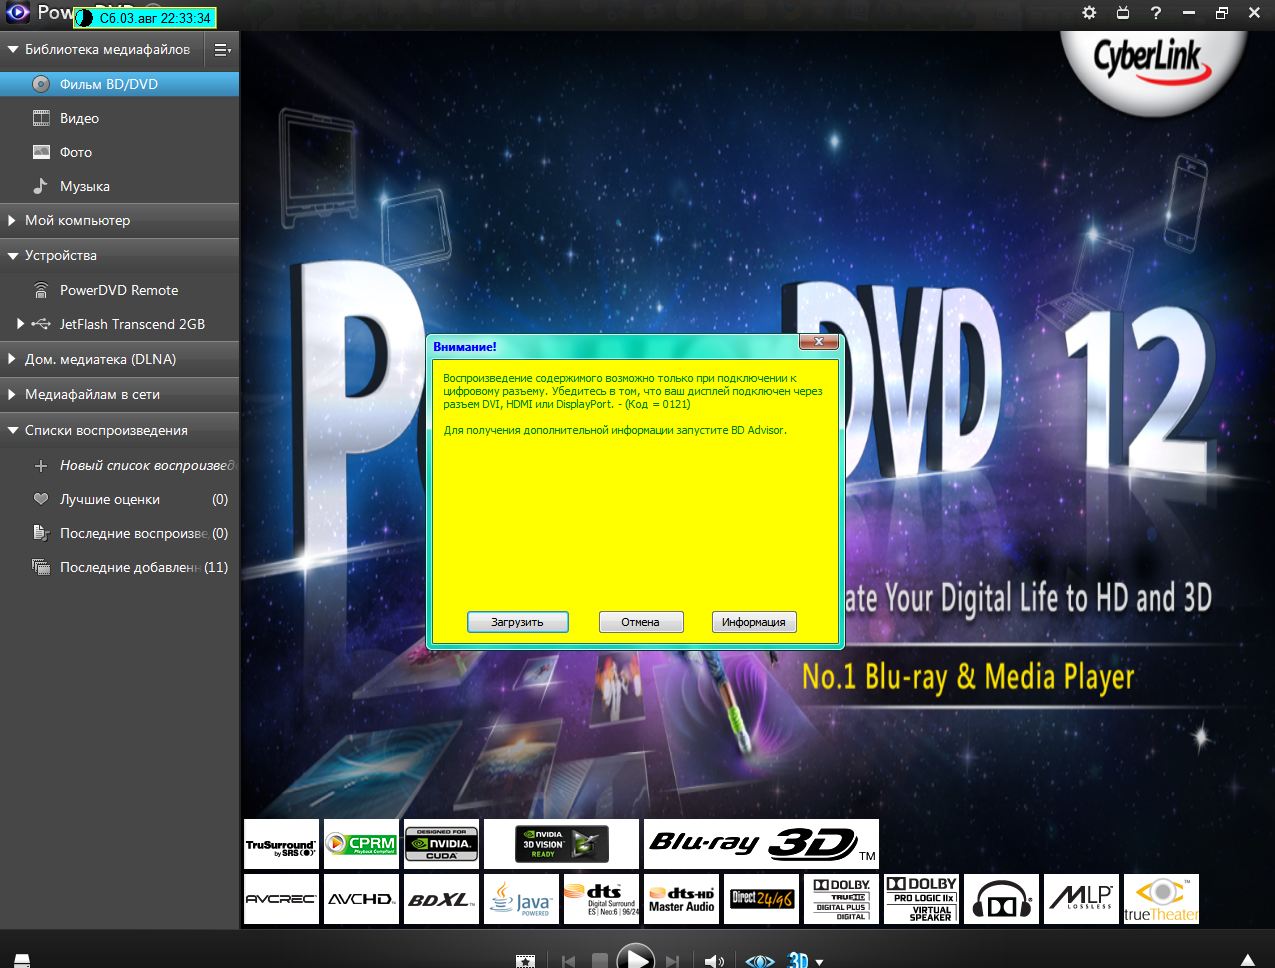Collapse Списки воспроизведения section
The width and height of the screenshot is (1275, 968).
click(13, 430)
